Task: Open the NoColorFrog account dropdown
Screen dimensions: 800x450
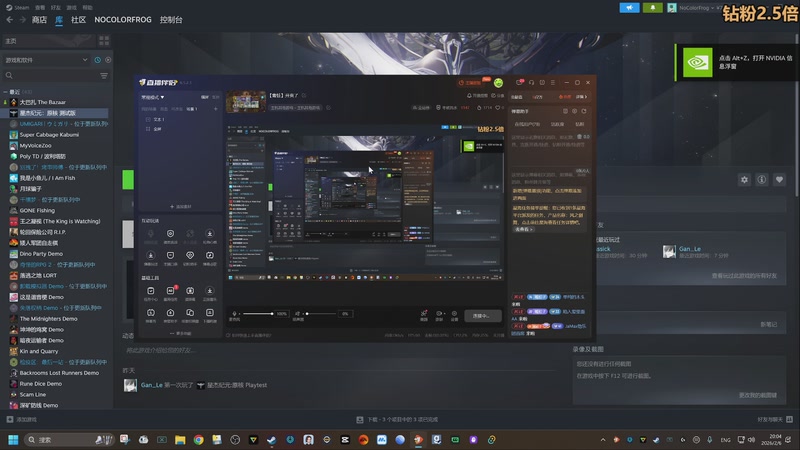Action: (696, 8)
